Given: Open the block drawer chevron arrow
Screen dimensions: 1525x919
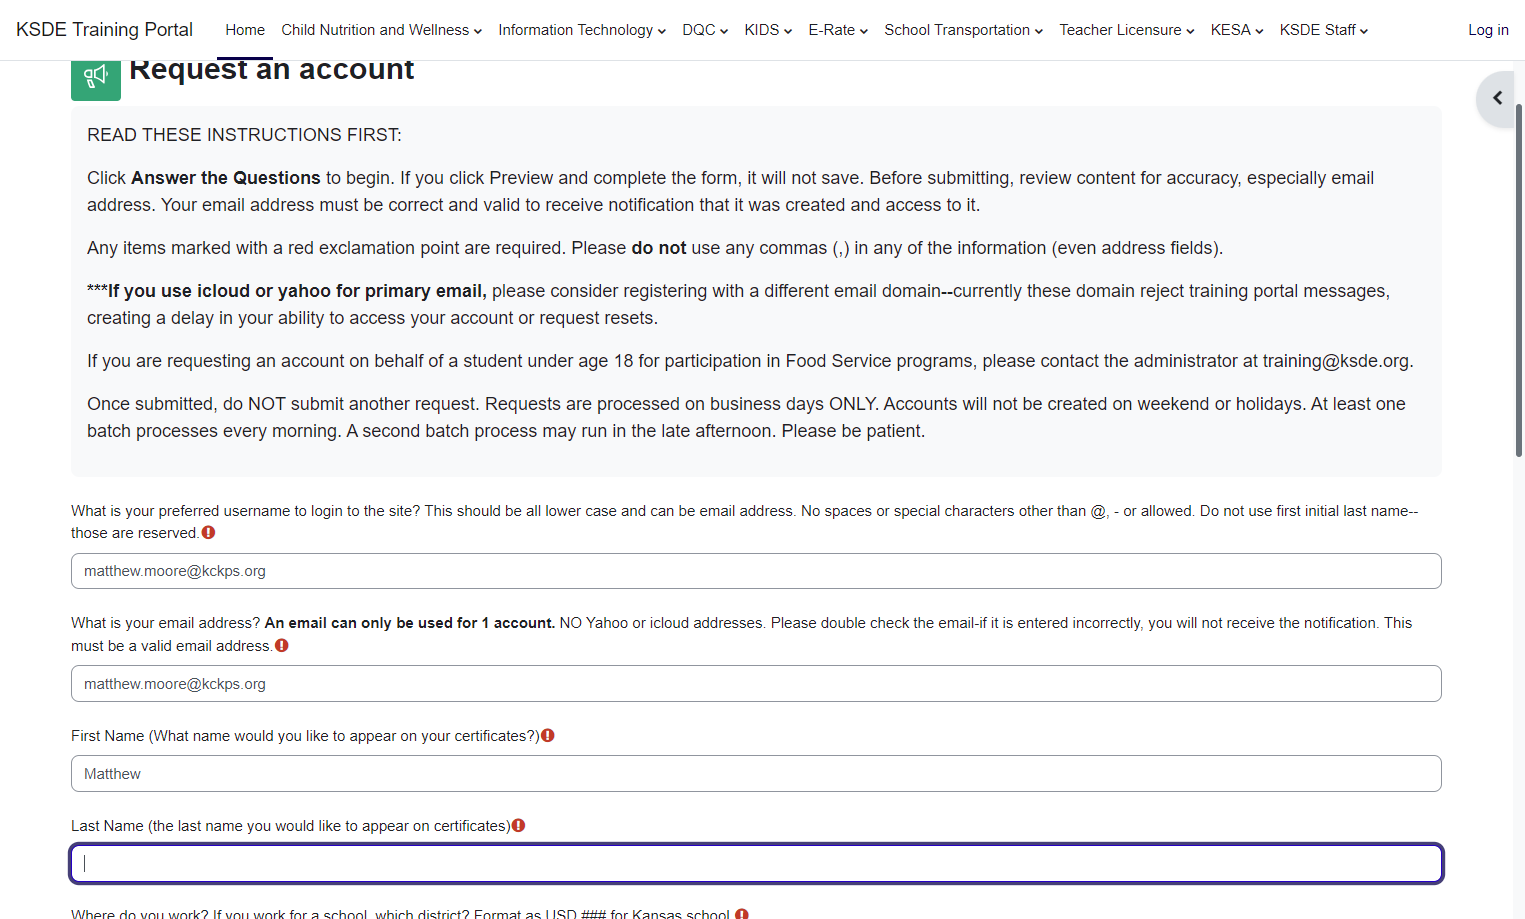Looking at the screenshot, I should 1497,98.
